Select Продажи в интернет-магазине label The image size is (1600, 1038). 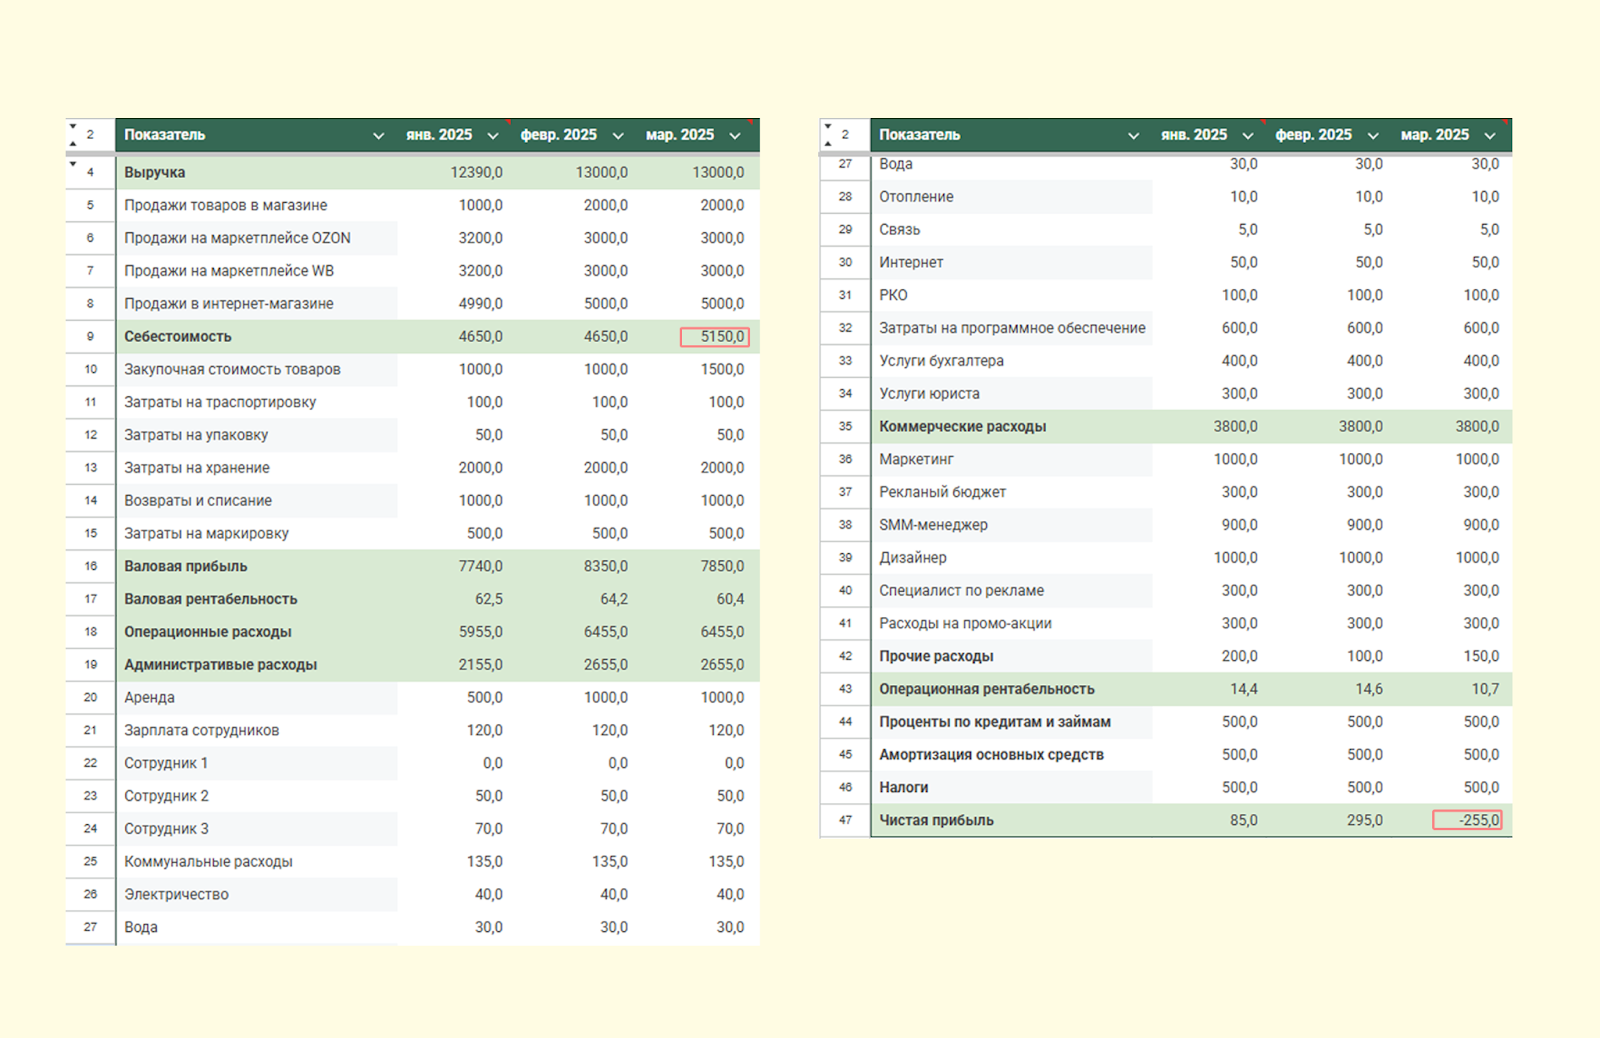pyautogui.click(x=229, y=304)
